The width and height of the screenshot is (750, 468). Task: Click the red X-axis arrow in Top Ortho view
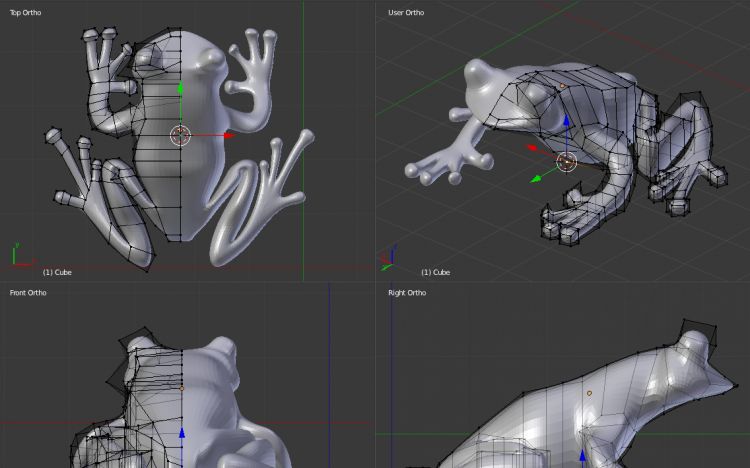tap(230, 135)
